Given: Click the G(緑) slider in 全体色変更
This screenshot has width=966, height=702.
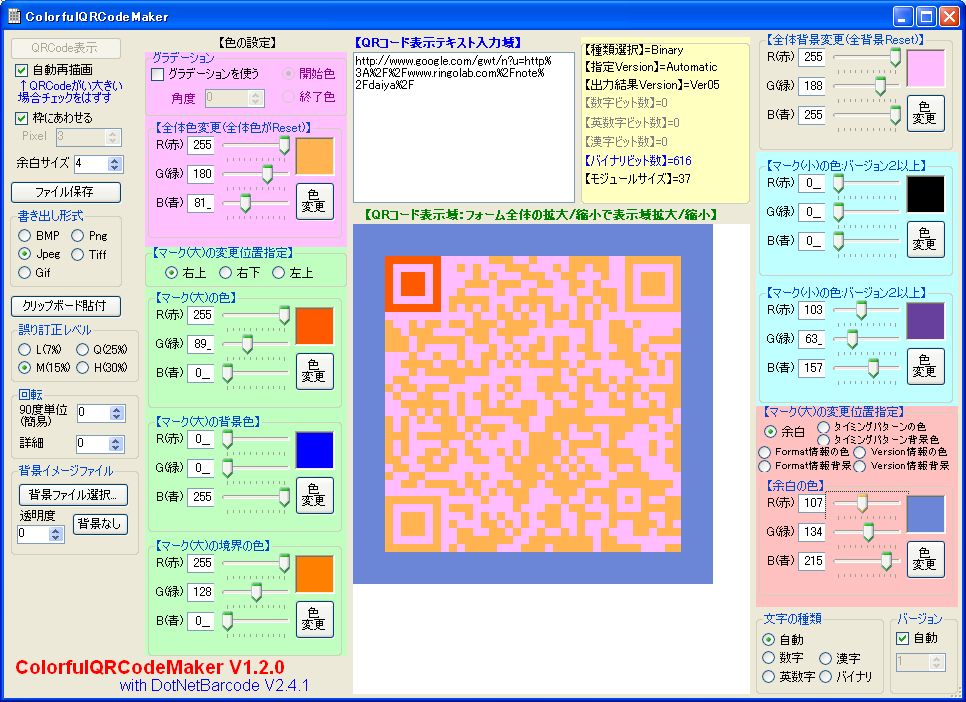Looking at the screenshot, I should [x=256, y=174].
